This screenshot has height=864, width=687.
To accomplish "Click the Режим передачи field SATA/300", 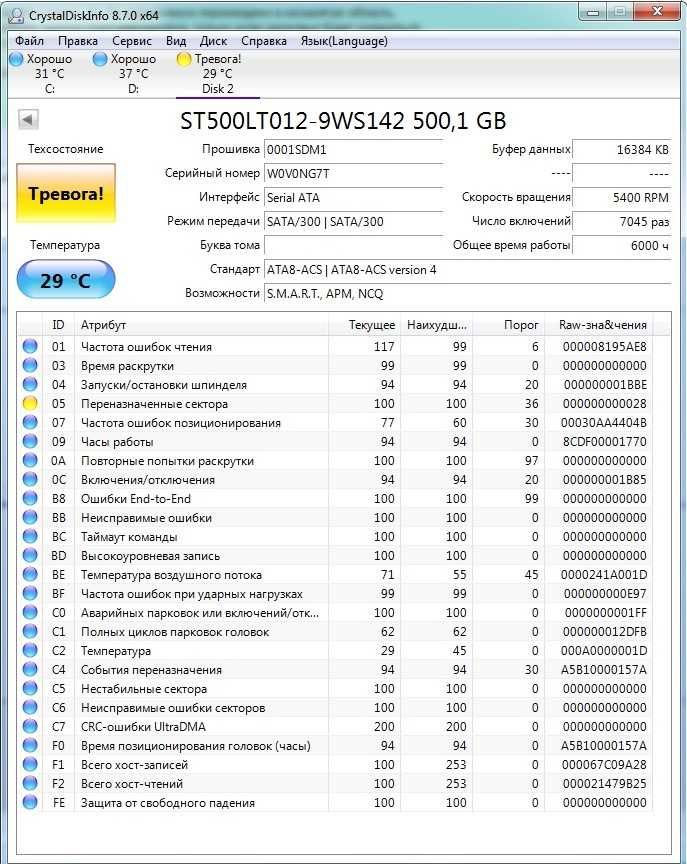I will pyautogui.click(x=353, y=222).
